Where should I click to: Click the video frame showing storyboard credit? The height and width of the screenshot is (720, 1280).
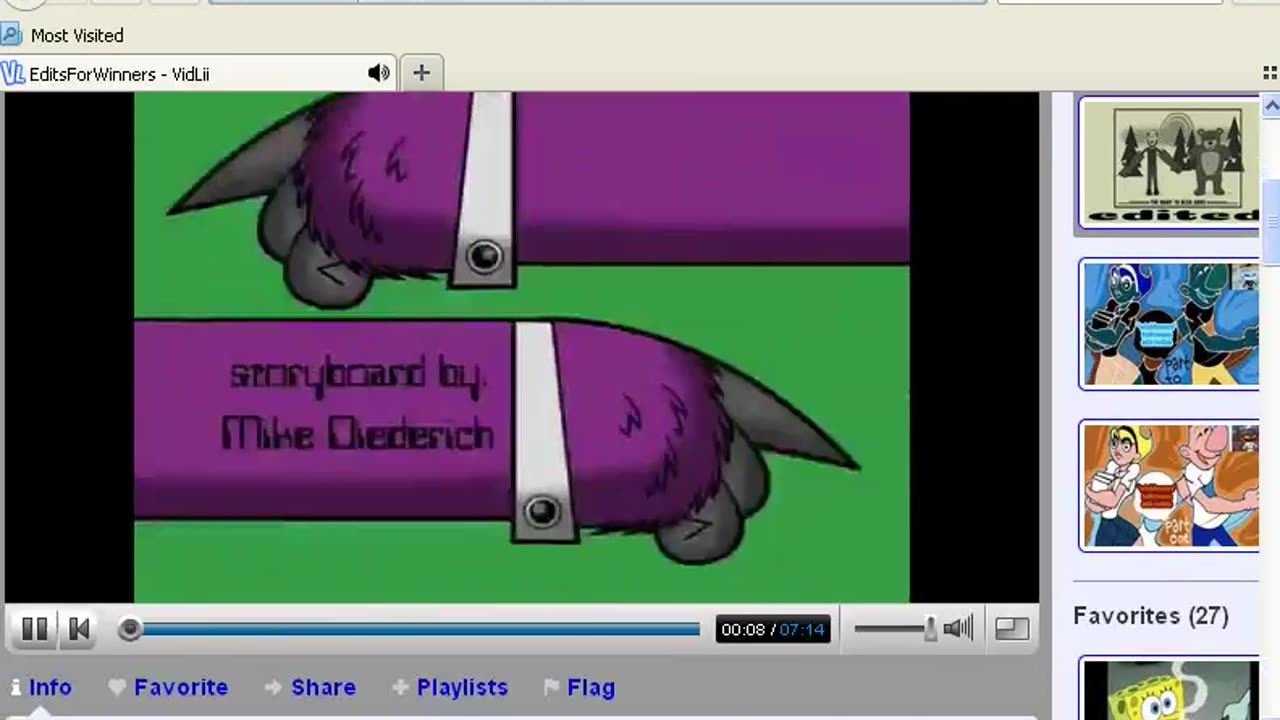(522, 347)
